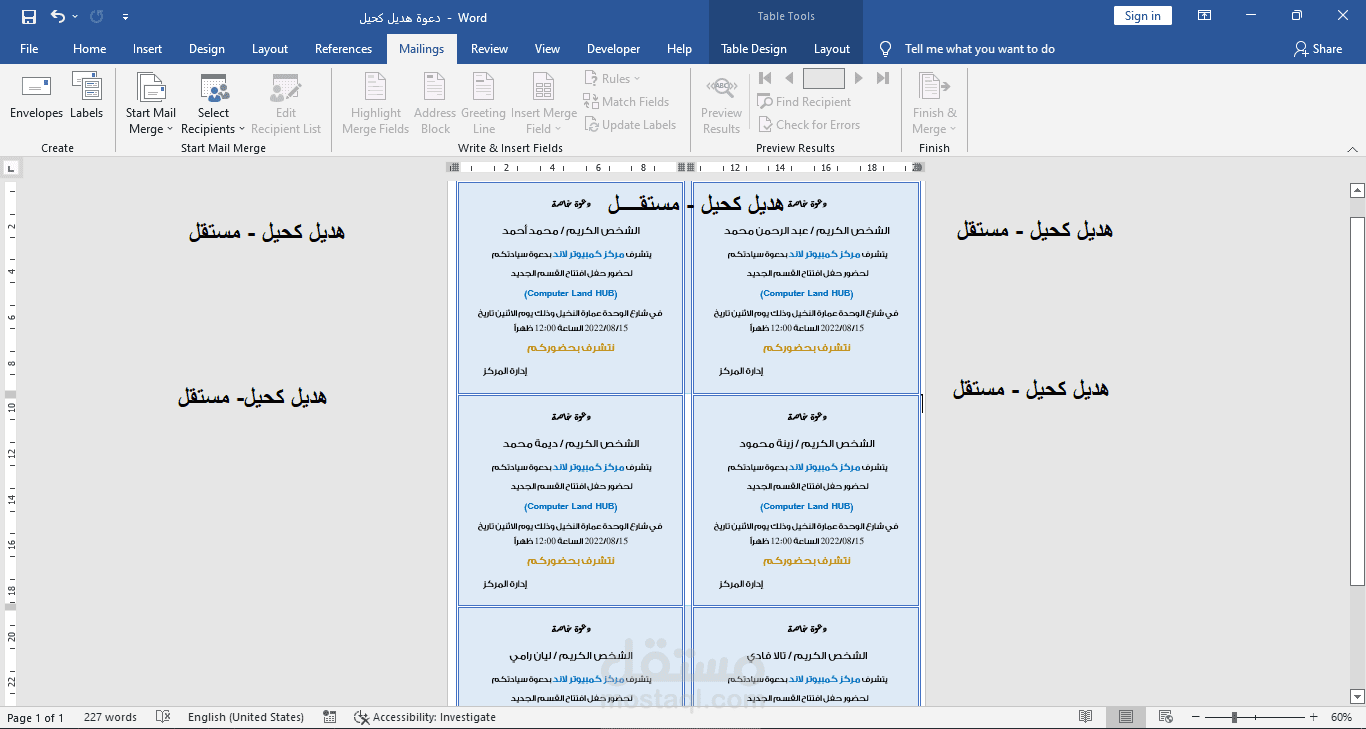This screenshot has width=1366, height=729.
Task: Switch to Read Mode view
Action: pos(1086,717)
